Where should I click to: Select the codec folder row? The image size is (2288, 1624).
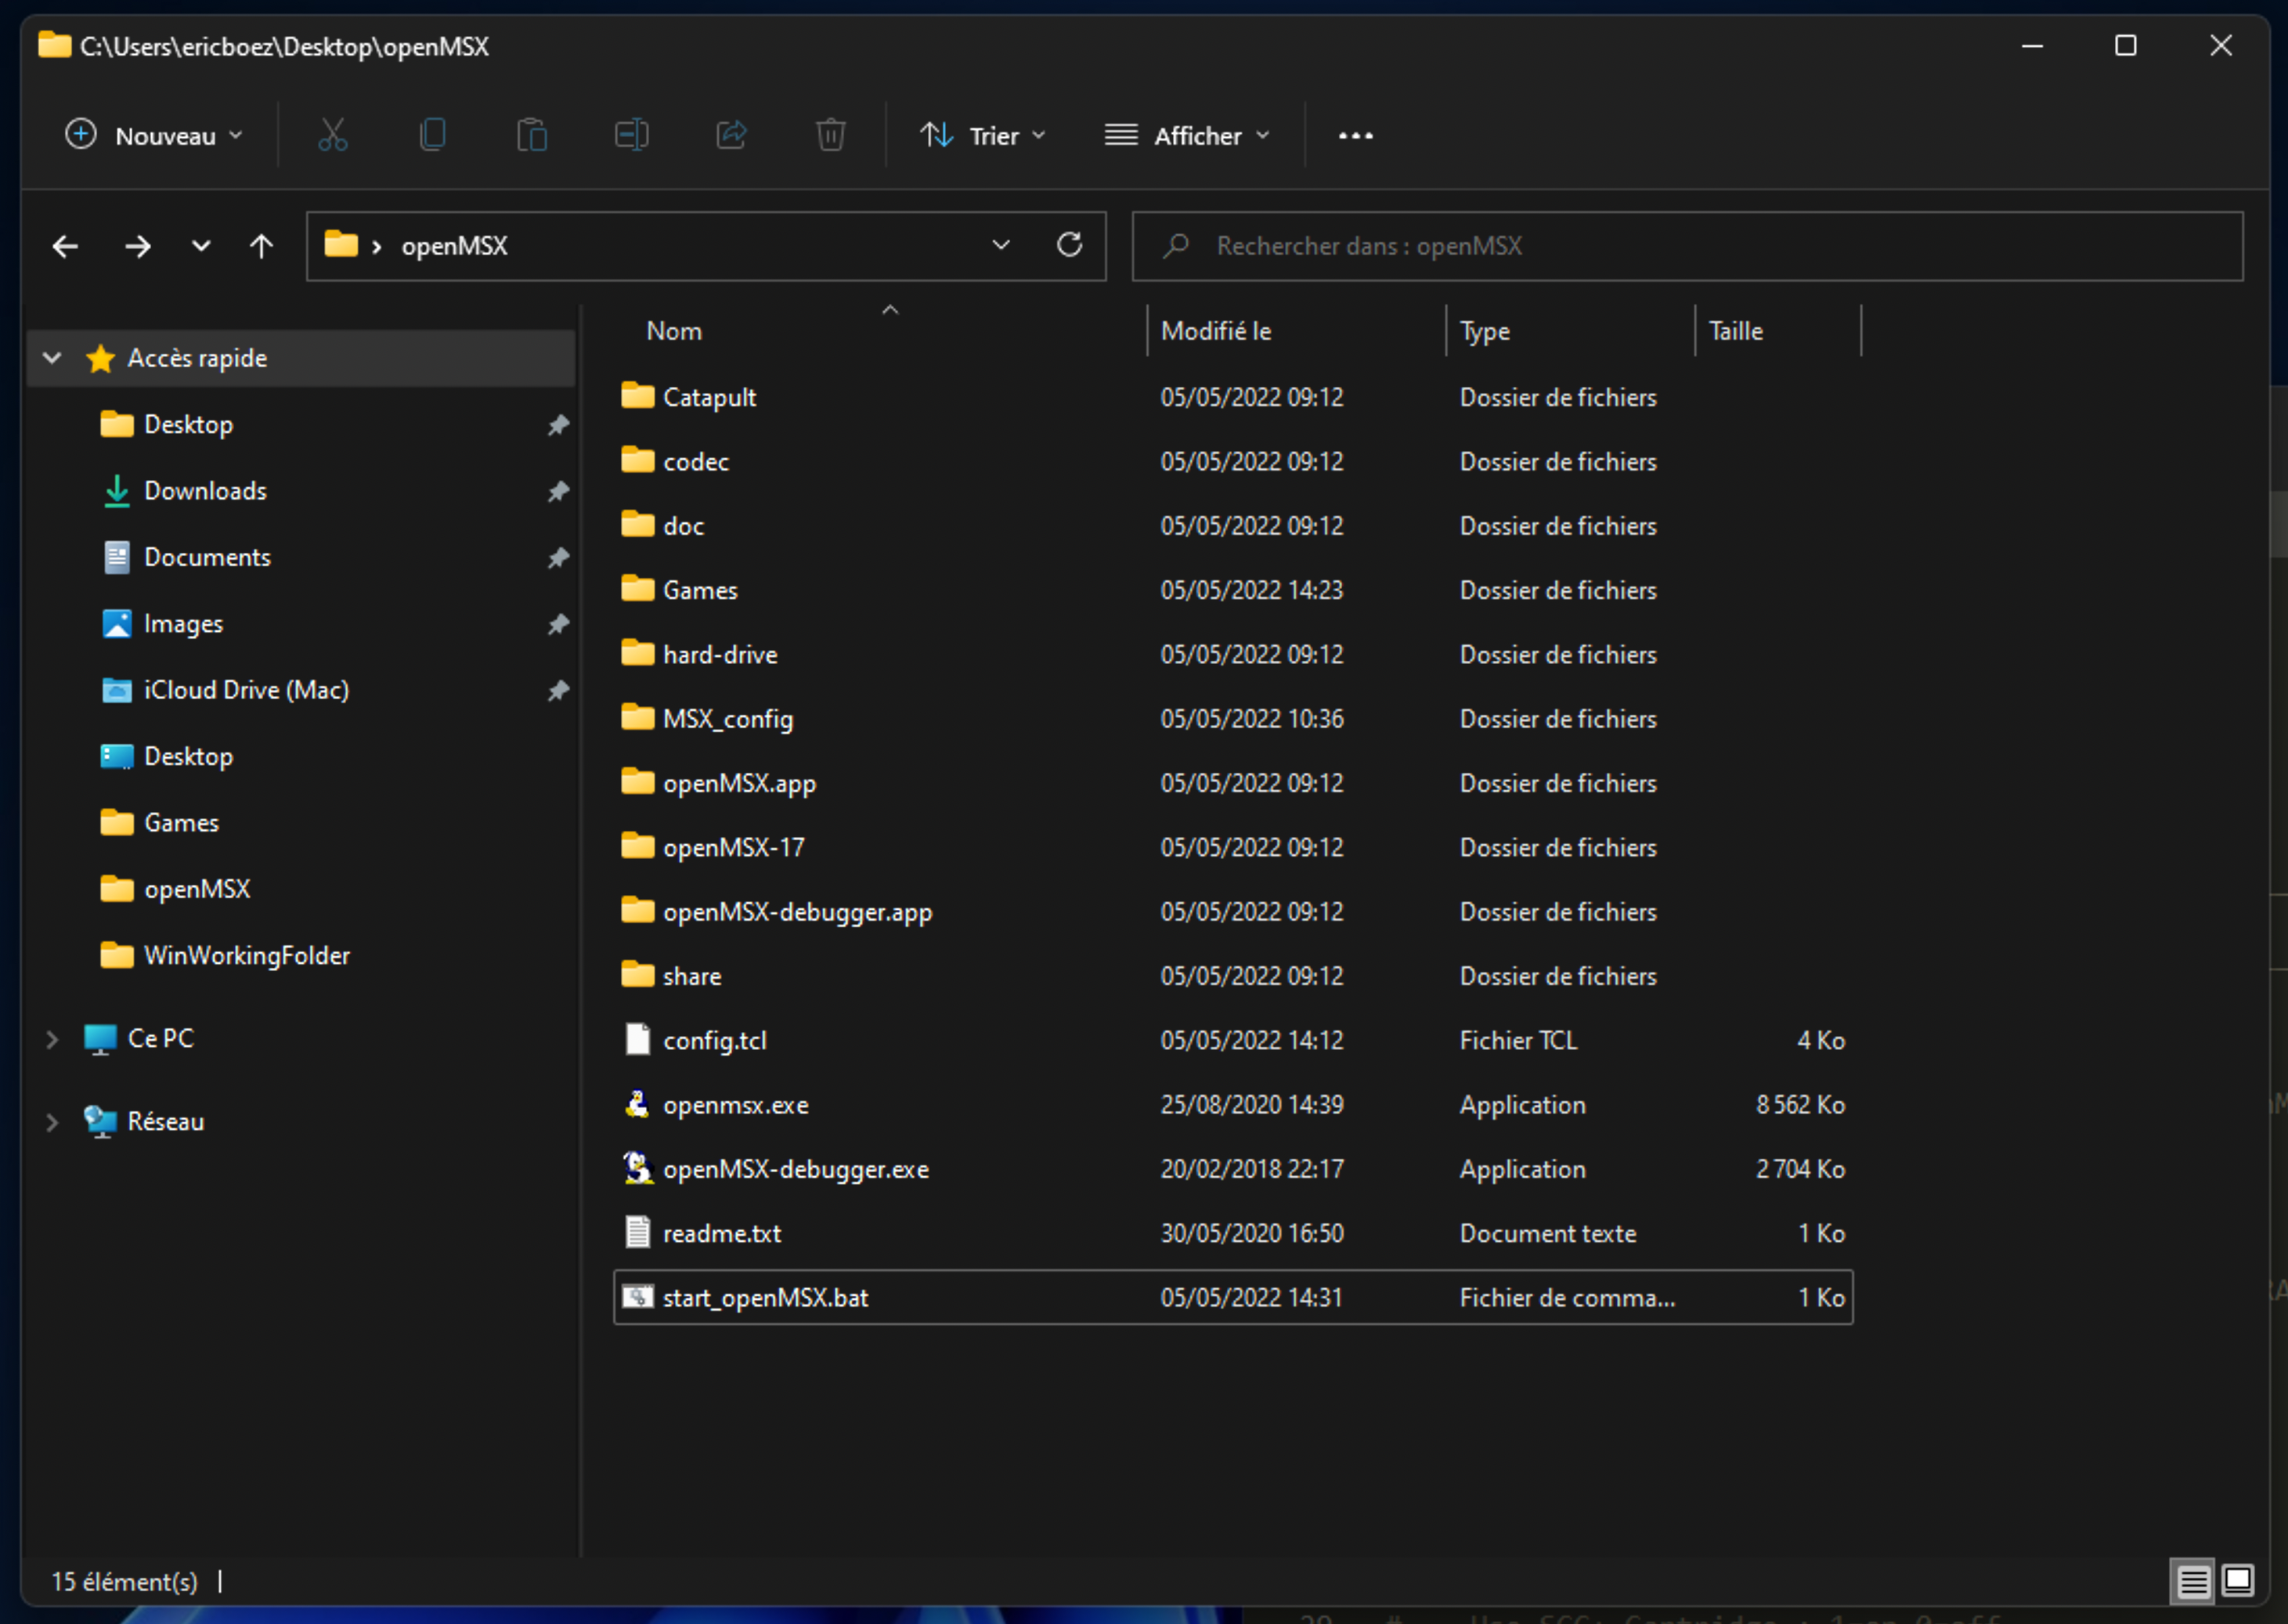(1233, 461)
